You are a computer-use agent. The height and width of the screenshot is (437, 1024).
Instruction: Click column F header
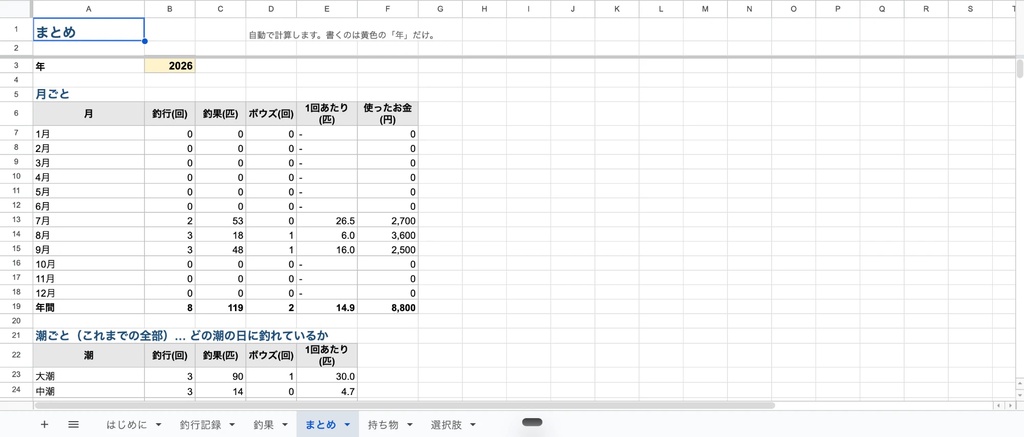388,8
